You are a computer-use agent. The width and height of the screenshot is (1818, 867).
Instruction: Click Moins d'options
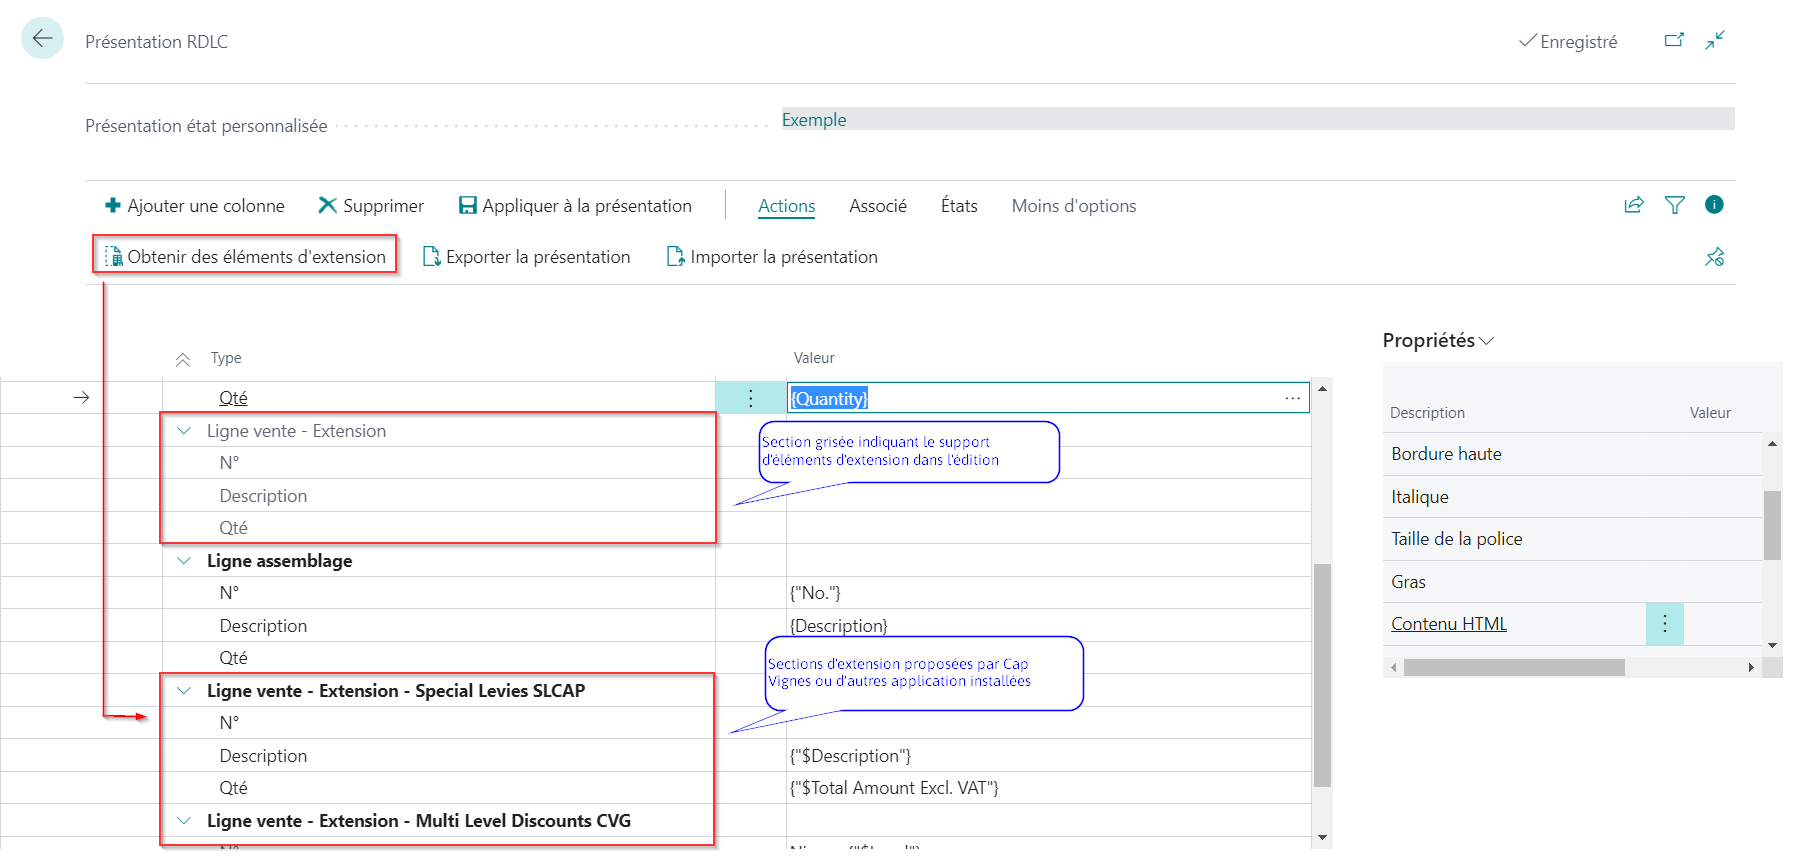[1074, 205]
